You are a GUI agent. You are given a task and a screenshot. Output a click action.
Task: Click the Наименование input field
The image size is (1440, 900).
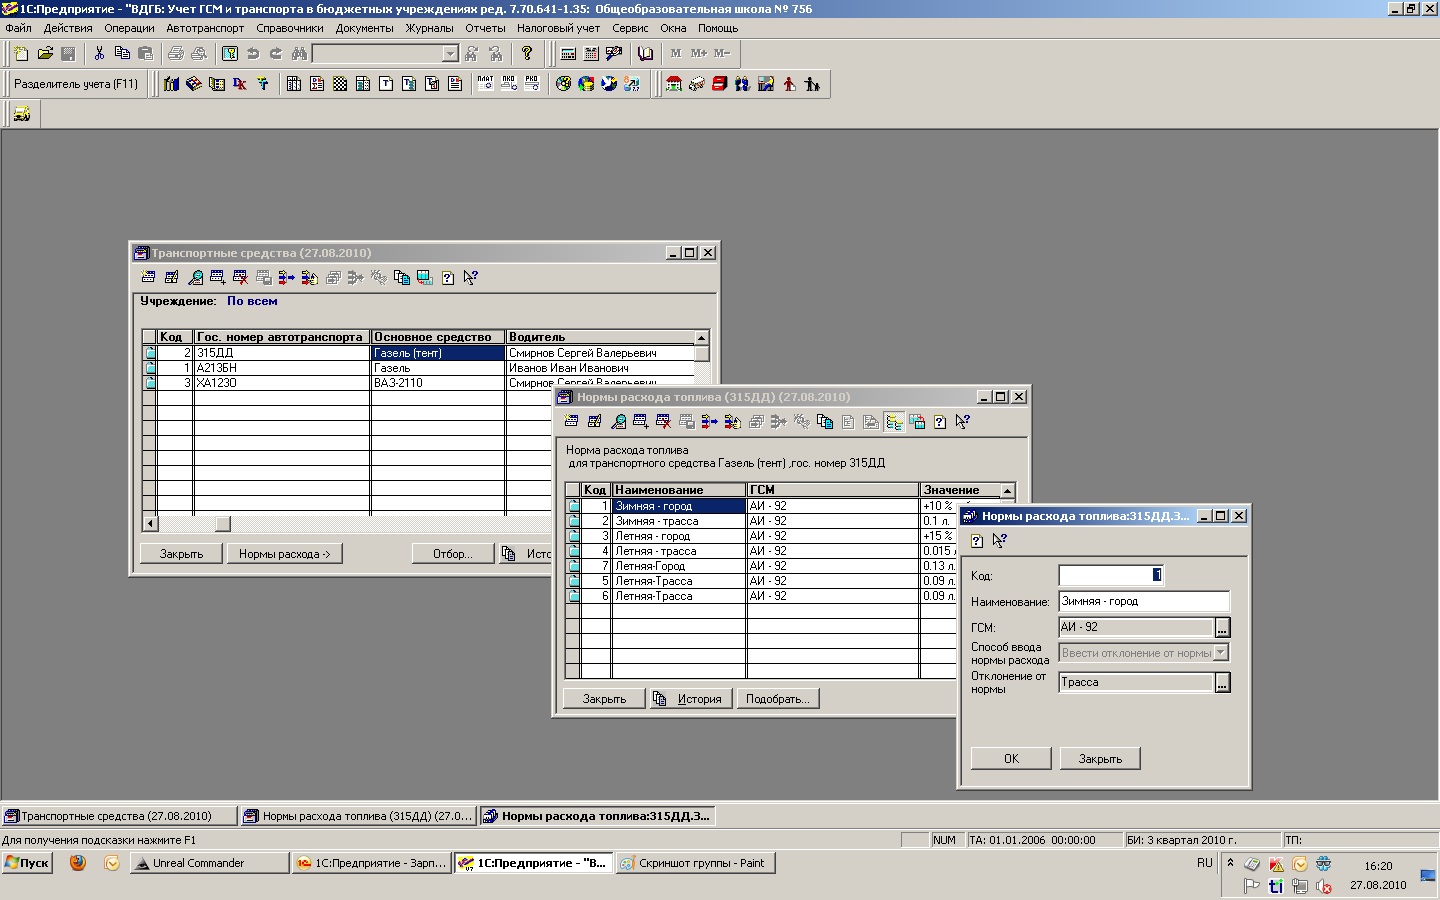(x=1144, y=602)
